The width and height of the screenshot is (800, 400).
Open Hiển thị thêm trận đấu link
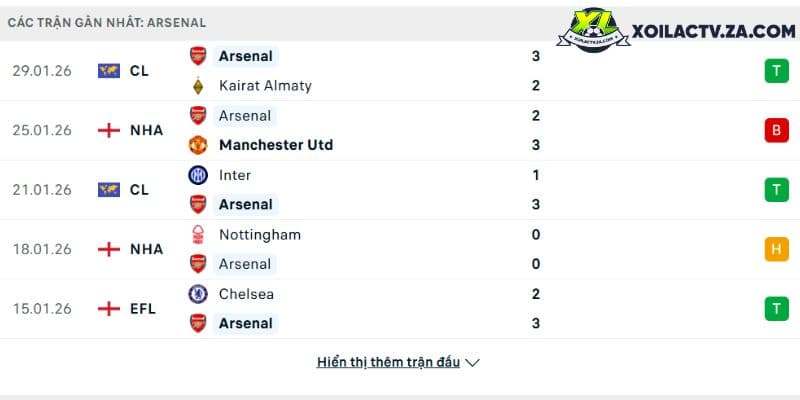click(388, 362)
